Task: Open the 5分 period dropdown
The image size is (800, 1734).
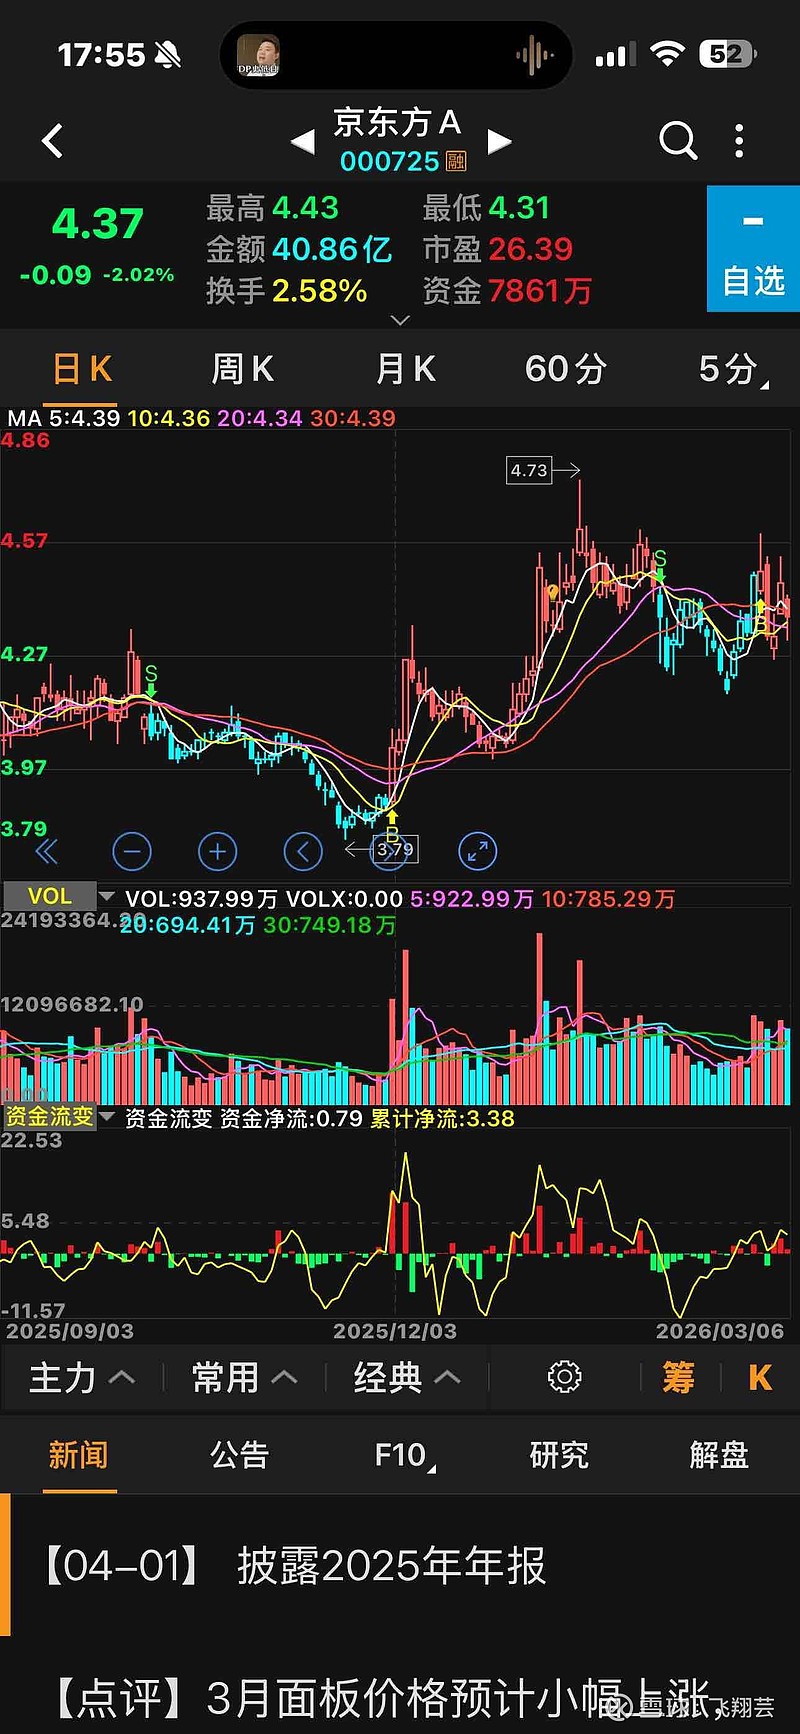Action: tap(732, 370)
